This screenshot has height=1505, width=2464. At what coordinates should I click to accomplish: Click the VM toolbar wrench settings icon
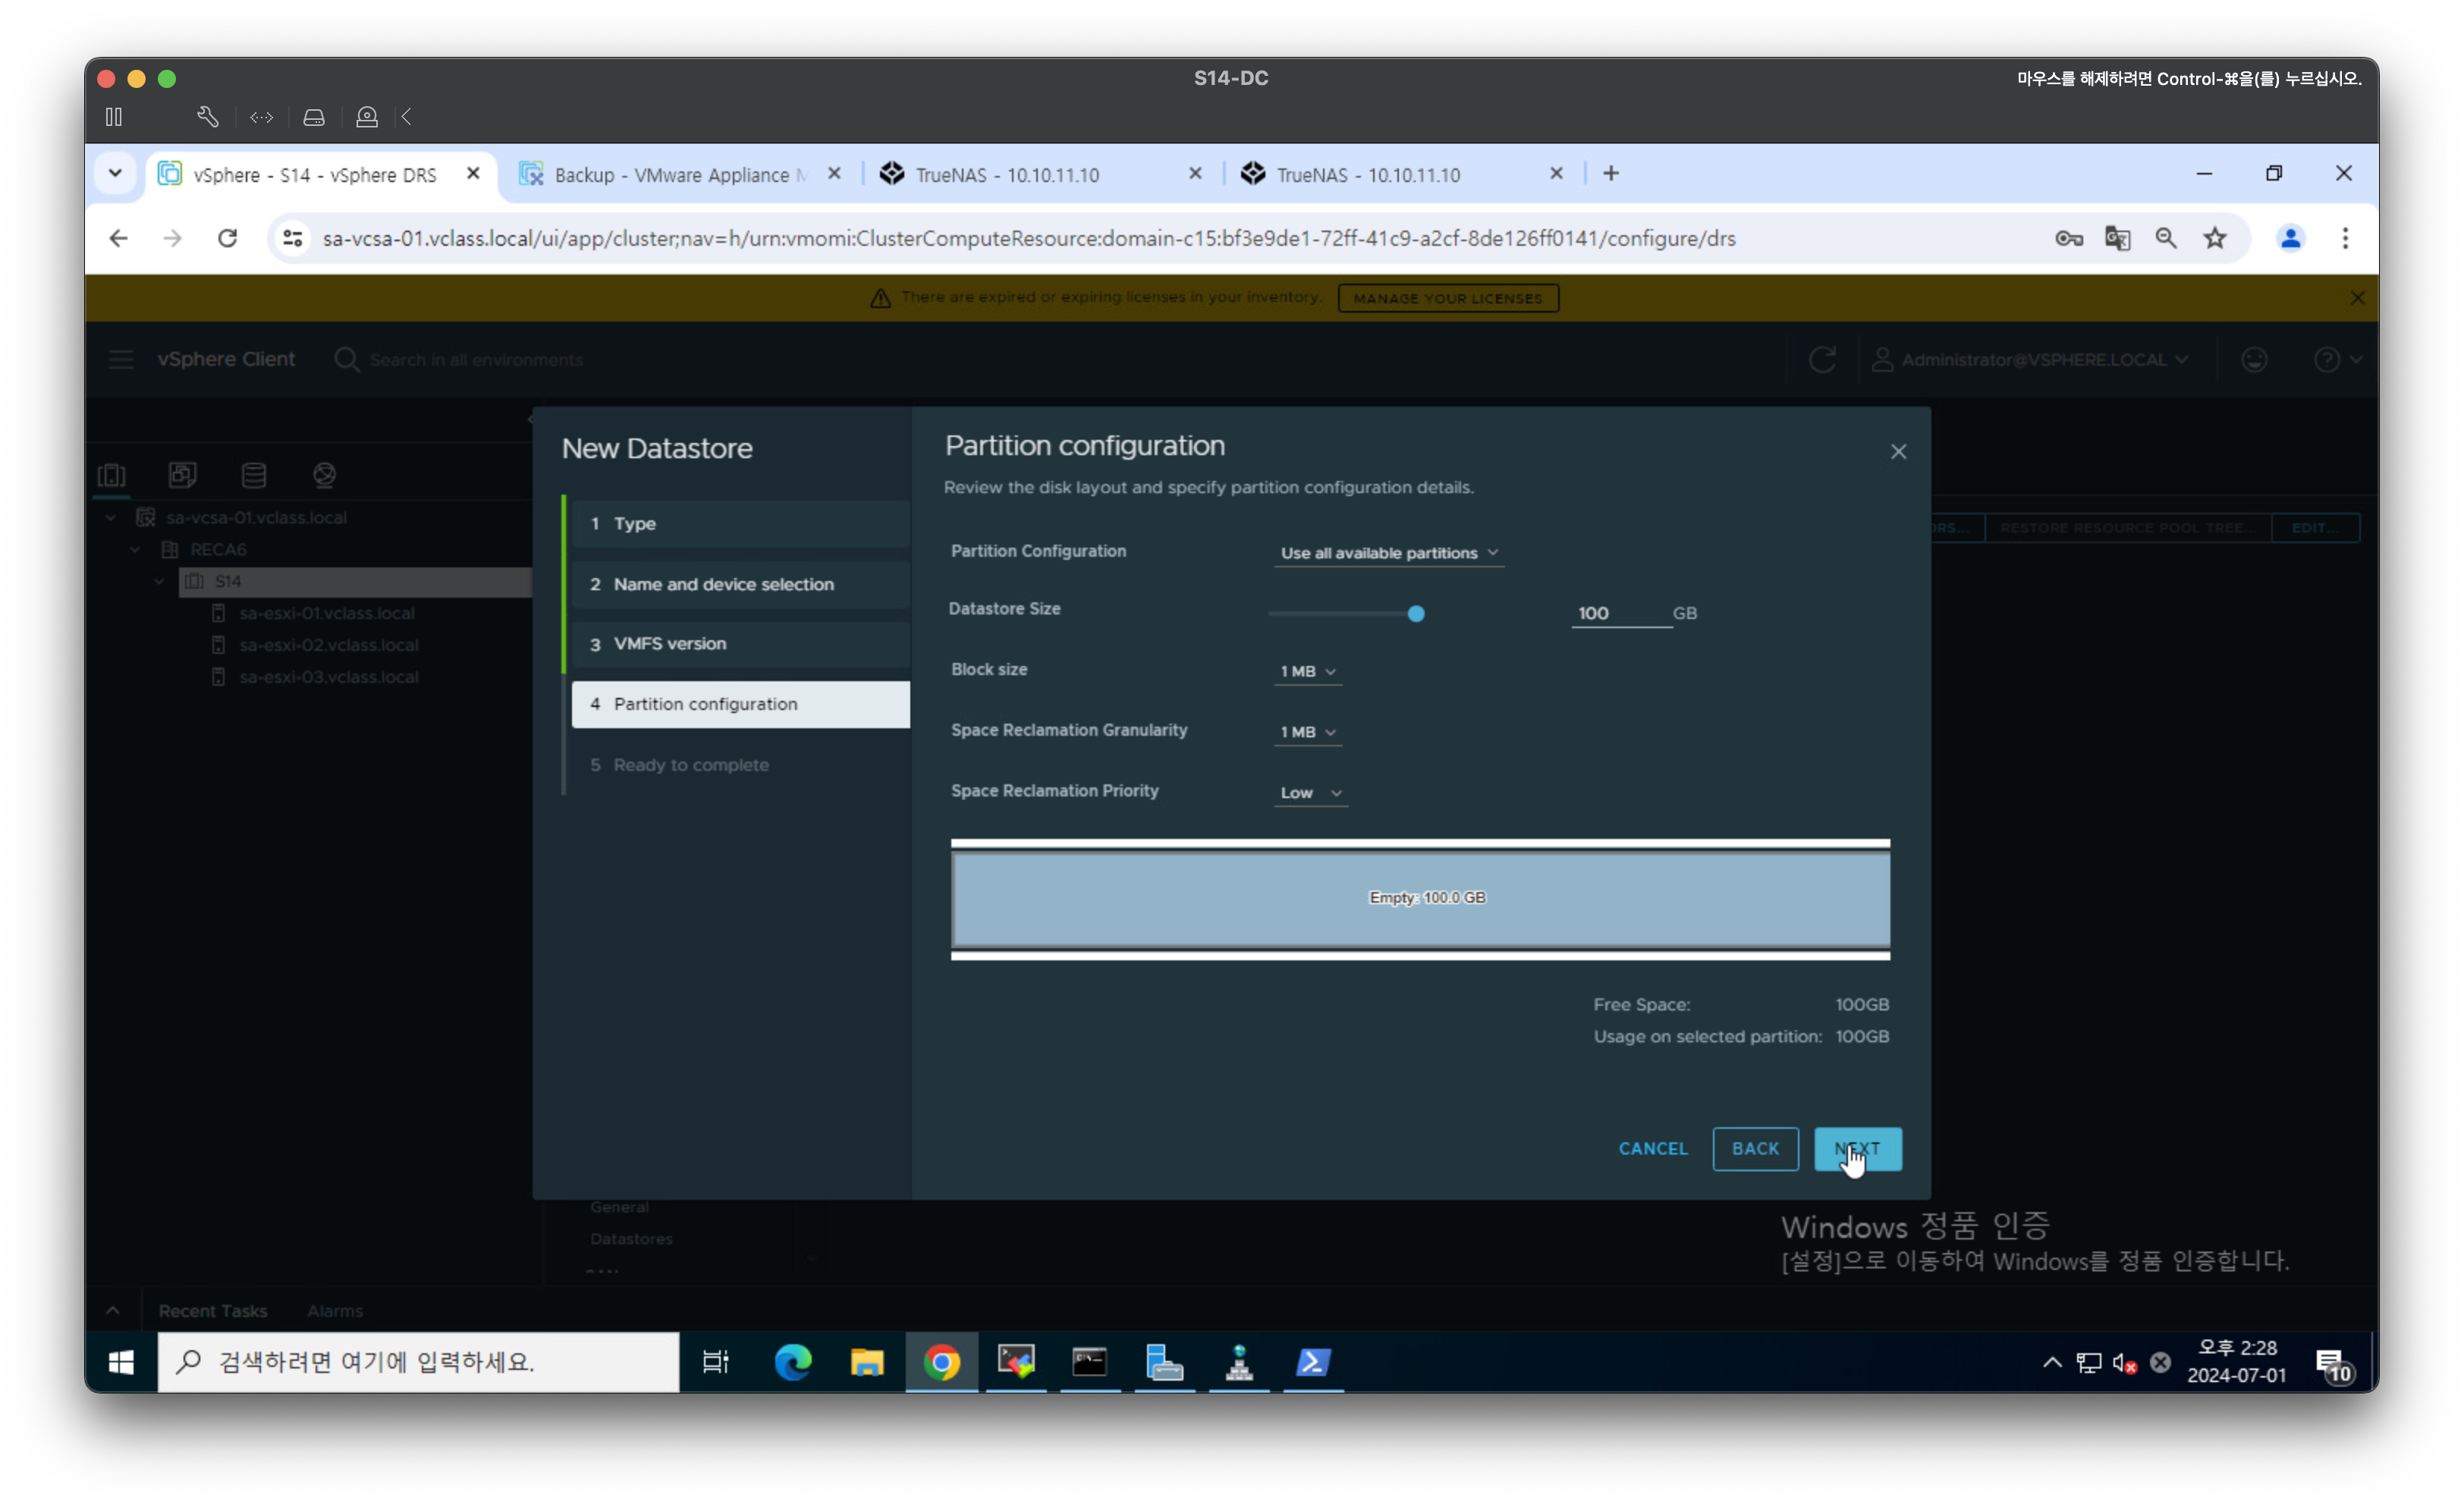coord(207,117)
